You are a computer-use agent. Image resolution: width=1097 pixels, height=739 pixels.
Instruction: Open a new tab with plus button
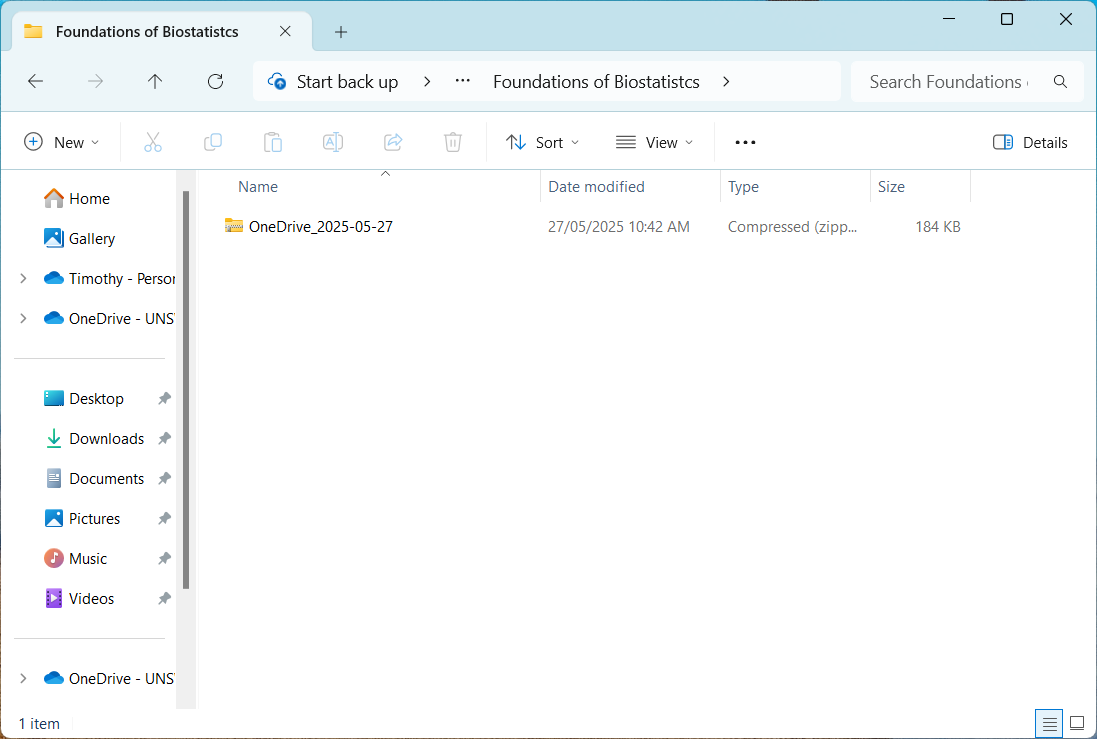tap(341, 32)
